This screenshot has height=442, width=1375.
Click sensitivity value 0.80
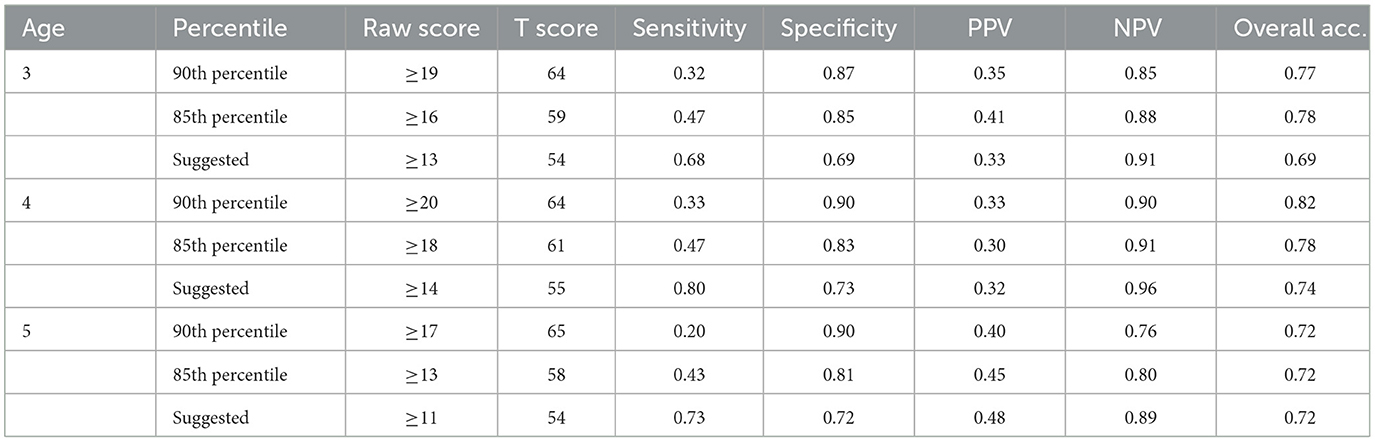[x=689, y=289]
